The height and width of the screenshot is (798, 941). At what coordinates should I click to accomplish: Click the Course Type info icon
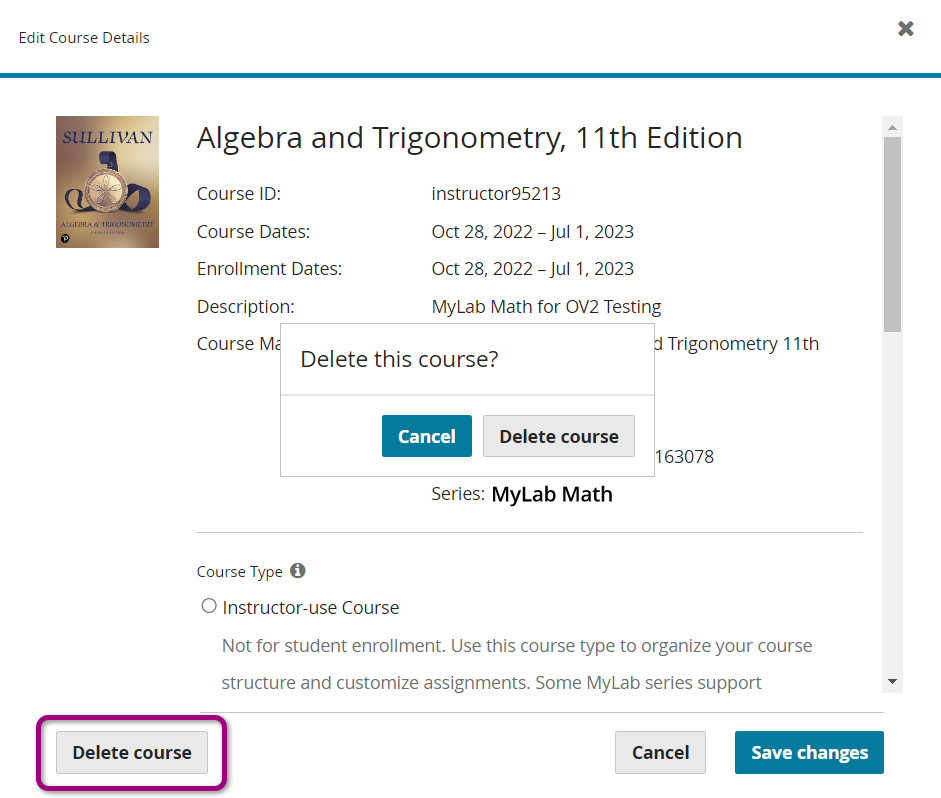(298, 571)
